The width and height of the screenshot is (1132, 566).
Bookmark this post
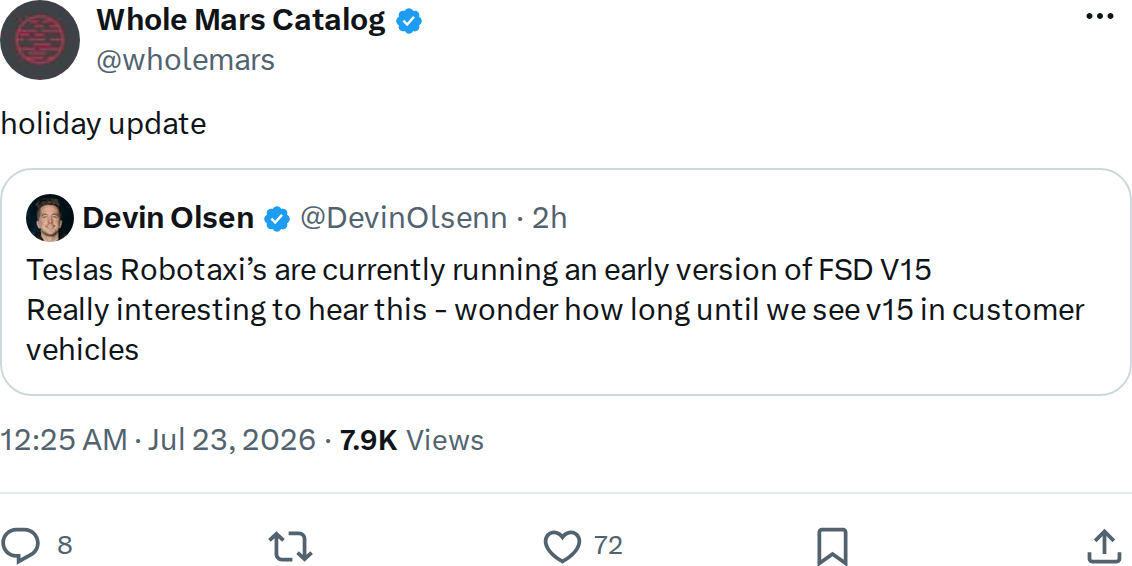click(832, 547)
